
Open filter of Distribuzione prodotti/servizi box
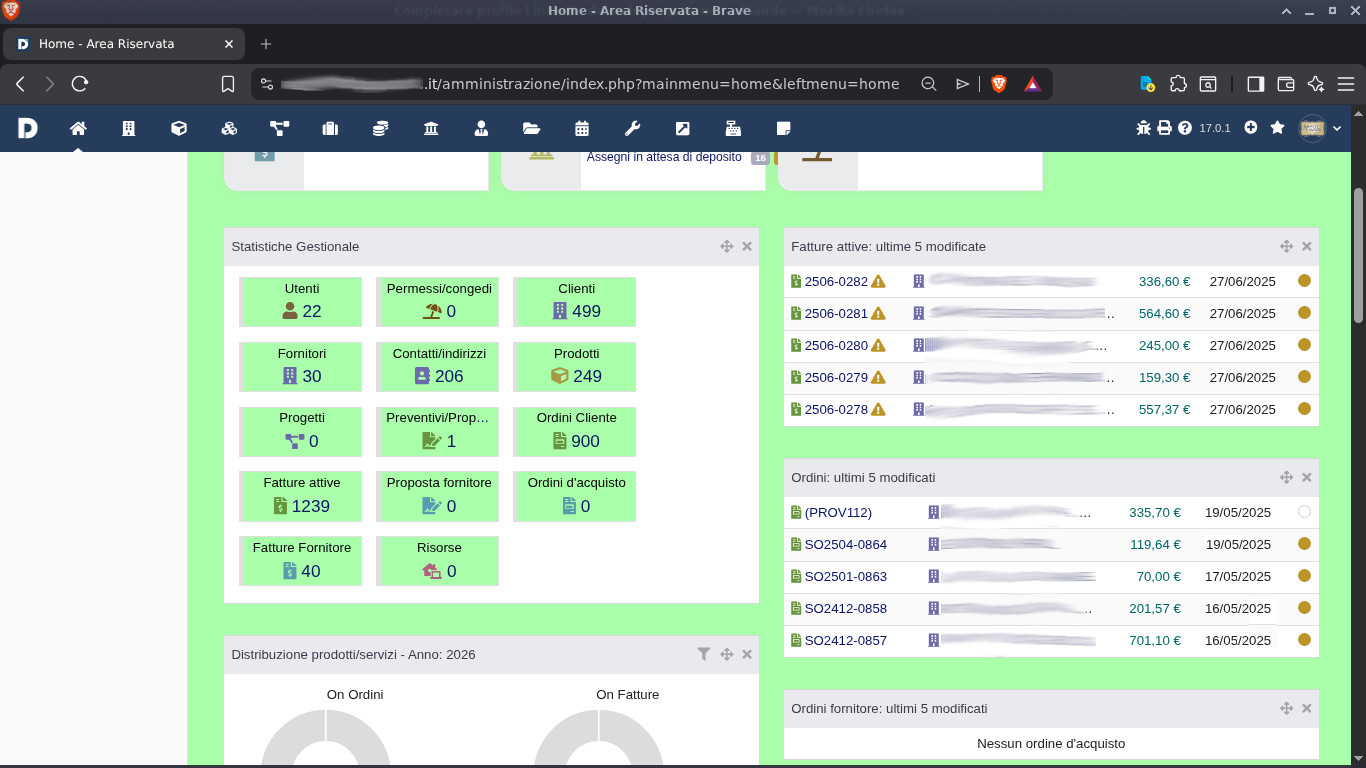704,654
